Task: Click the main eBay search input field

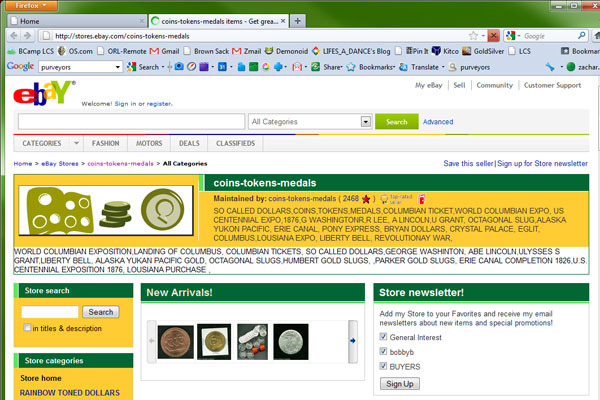Action: click(131, 122)
